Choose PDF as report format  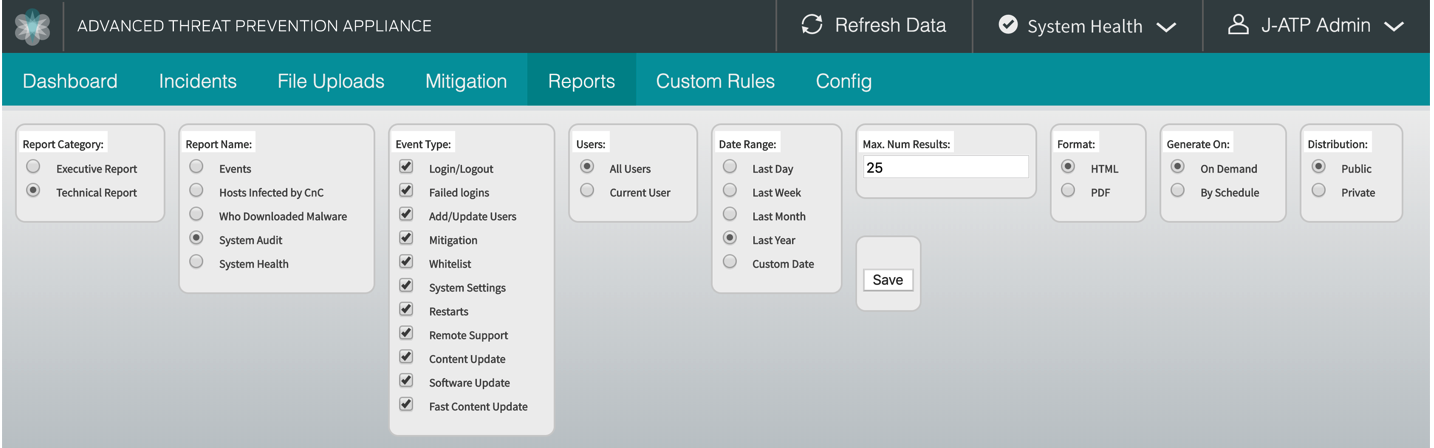[1068, 191]
